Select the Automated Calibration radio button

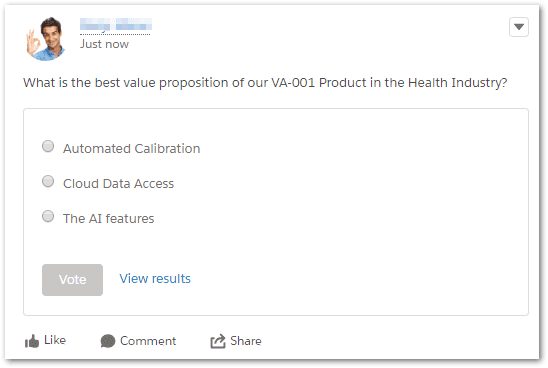tap(48, 146)
